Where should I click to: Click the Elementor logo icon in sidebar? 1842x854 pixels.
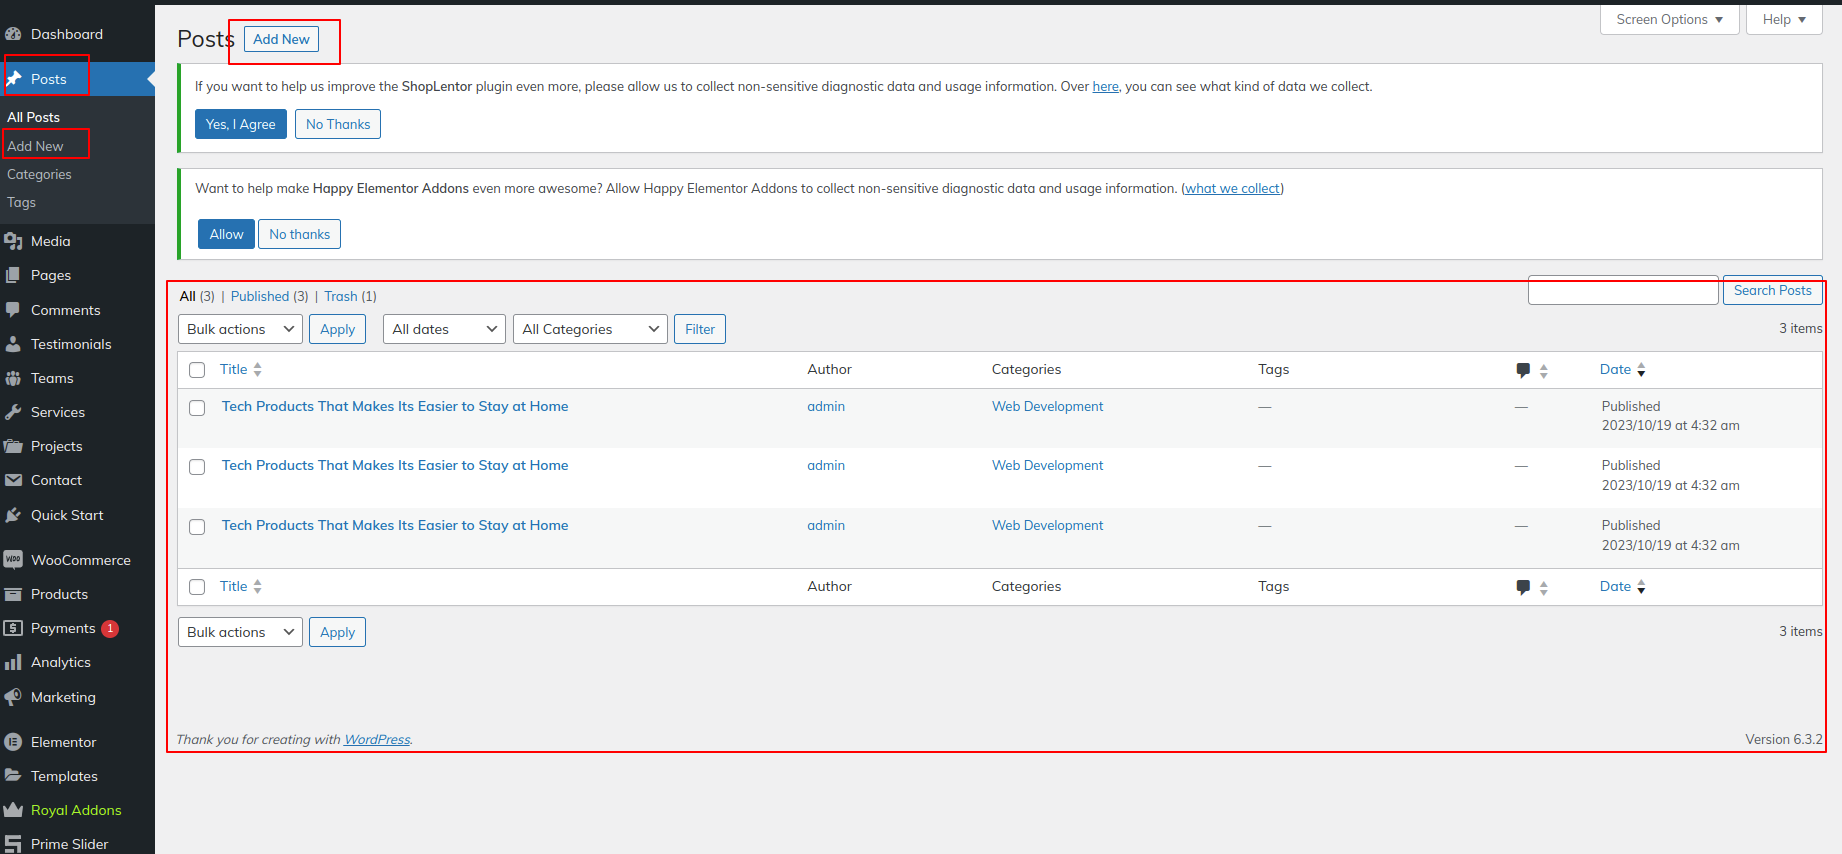point(13,742)
